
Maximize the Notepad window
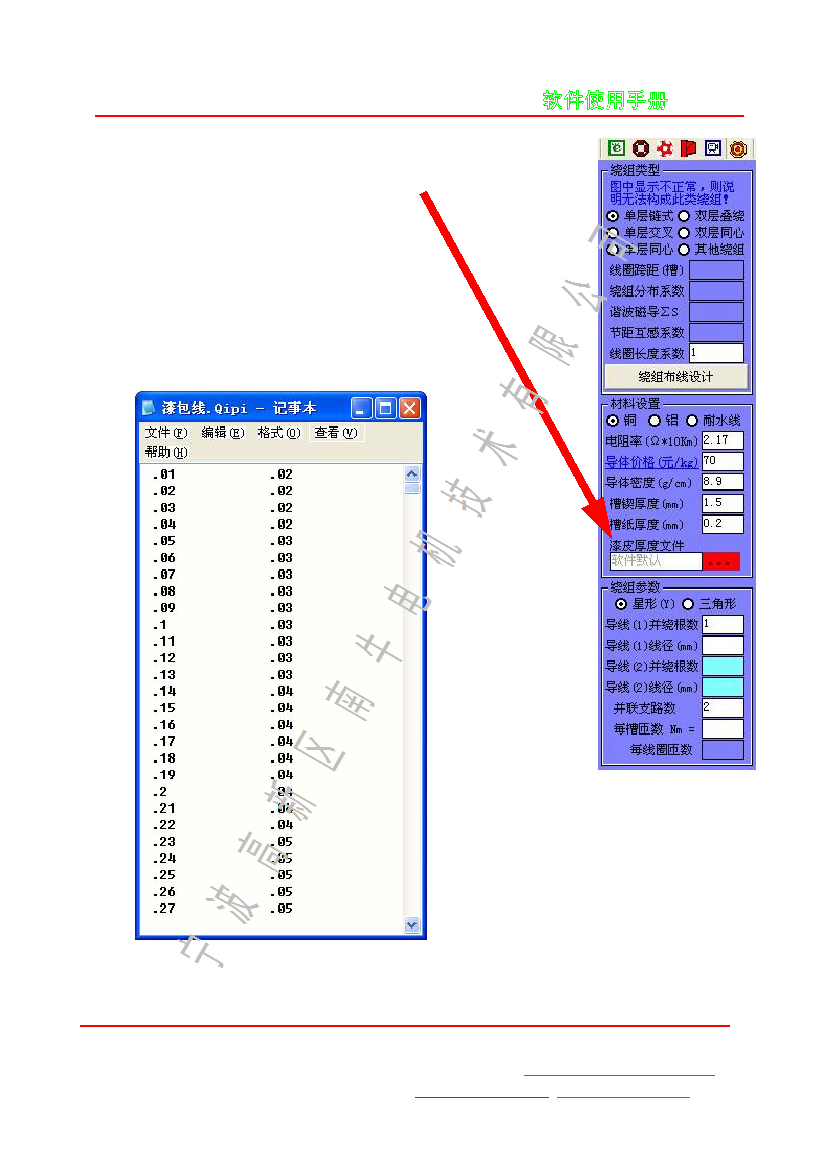pos(385,408)
